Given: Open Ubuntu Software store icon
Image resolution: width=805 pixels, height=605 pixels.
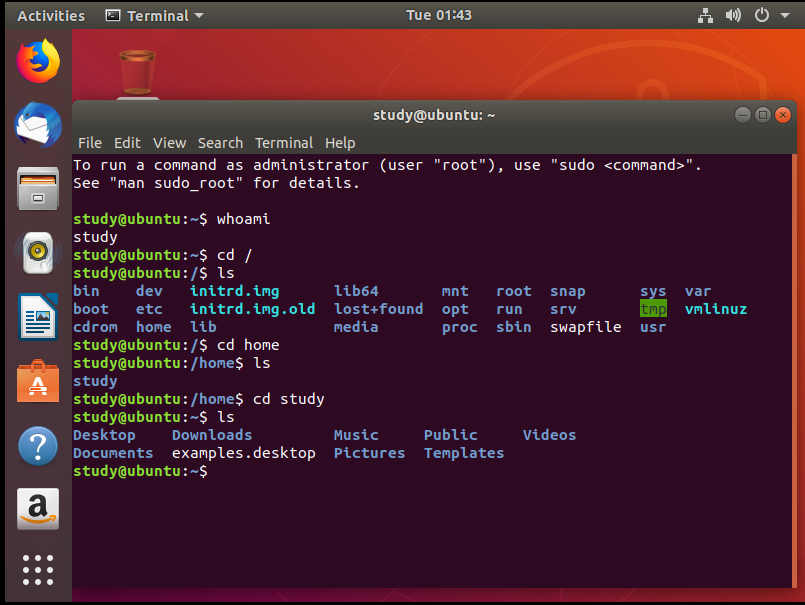Looking at the screenshot, I should [x=37, y=382].
